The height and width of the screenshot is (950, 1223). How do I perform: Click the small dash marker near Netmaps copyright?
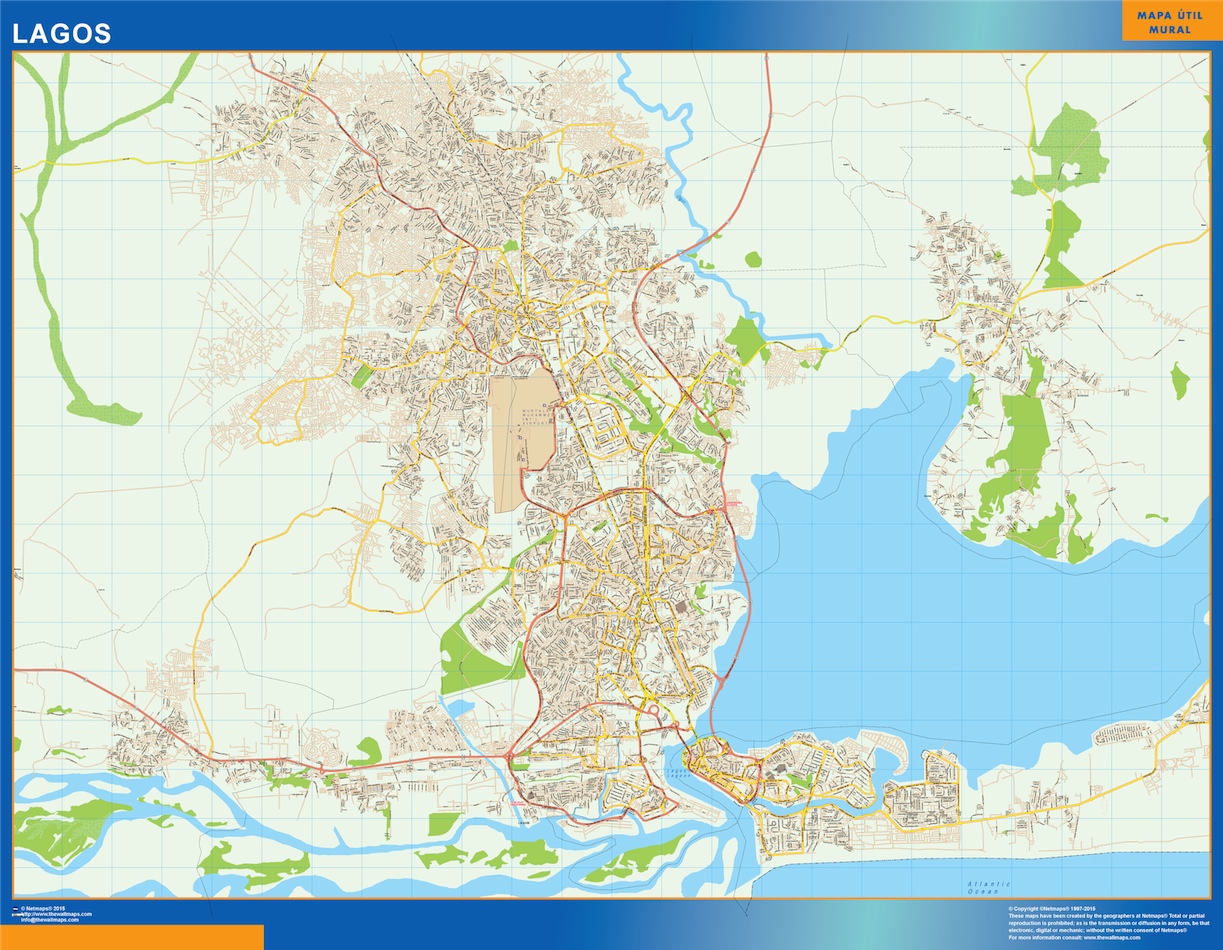click(15, 909)
